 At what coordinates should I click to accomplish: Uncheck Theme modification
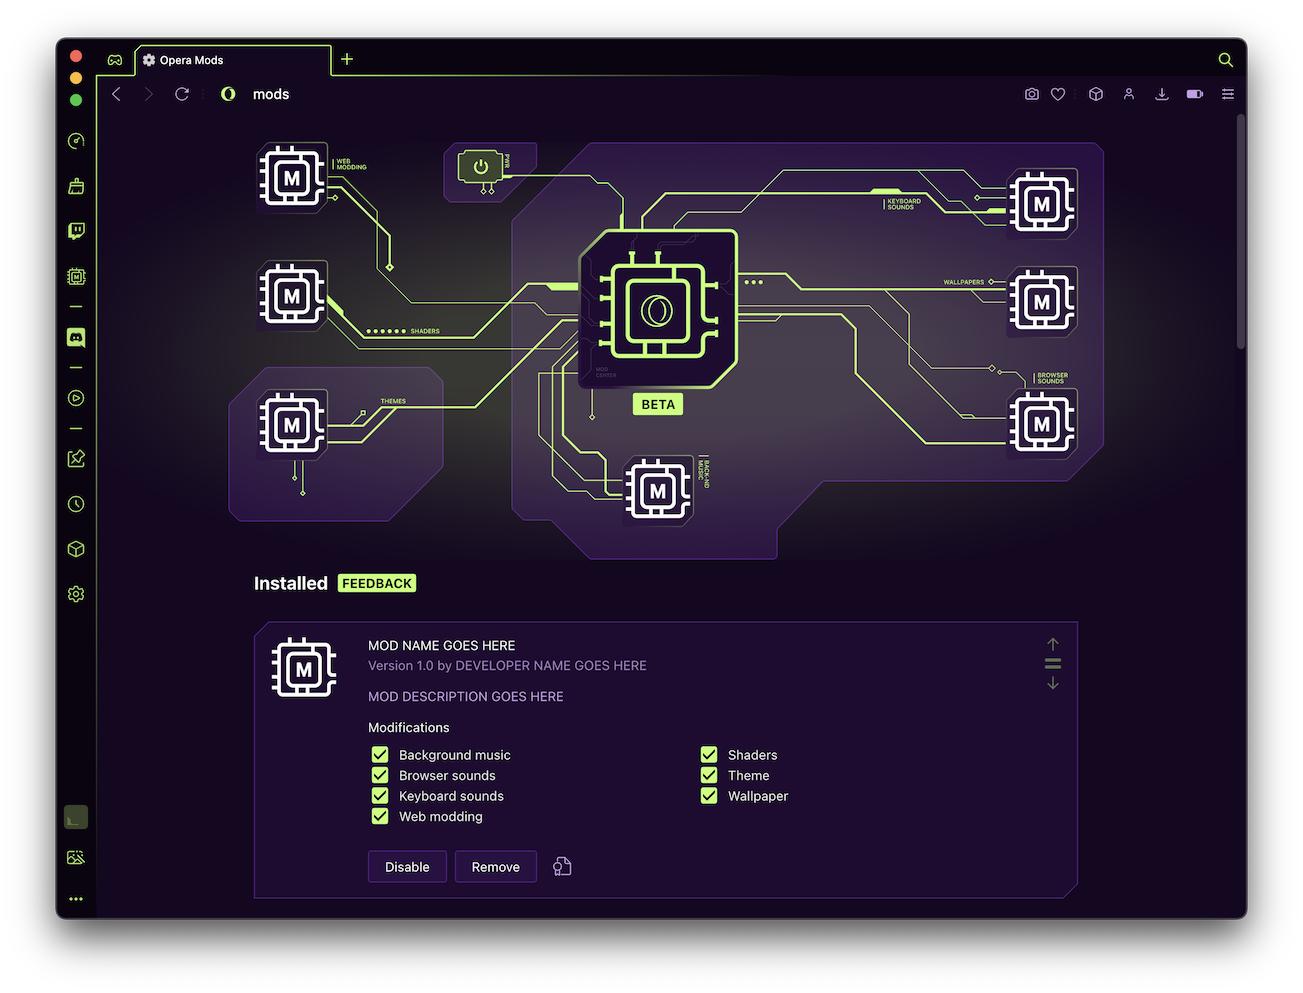point(709,775)
